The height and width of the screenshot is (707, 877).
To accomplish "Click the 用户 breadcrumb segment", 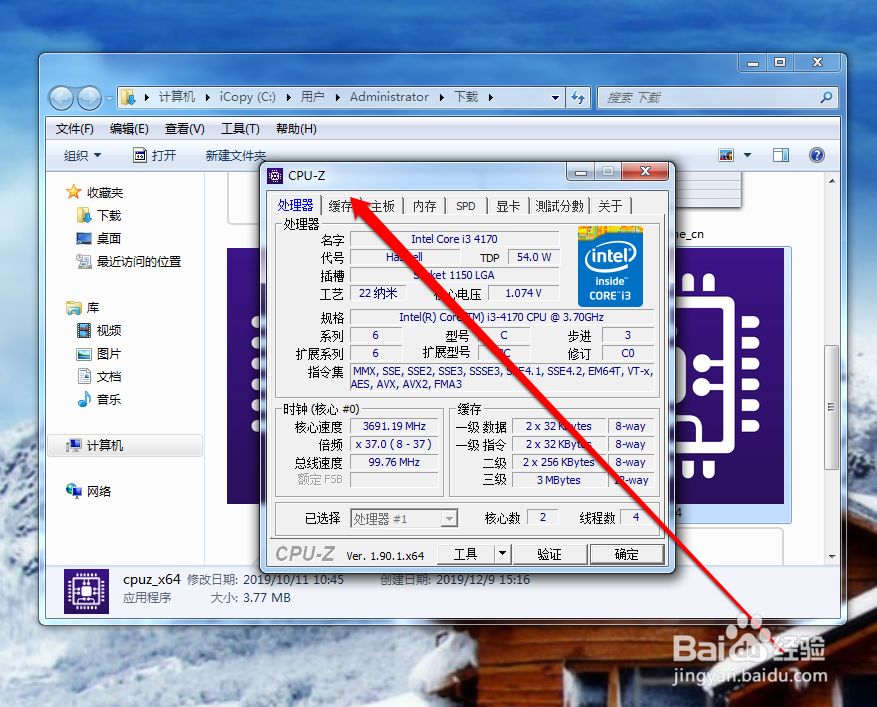I will [x=312, y=97].
